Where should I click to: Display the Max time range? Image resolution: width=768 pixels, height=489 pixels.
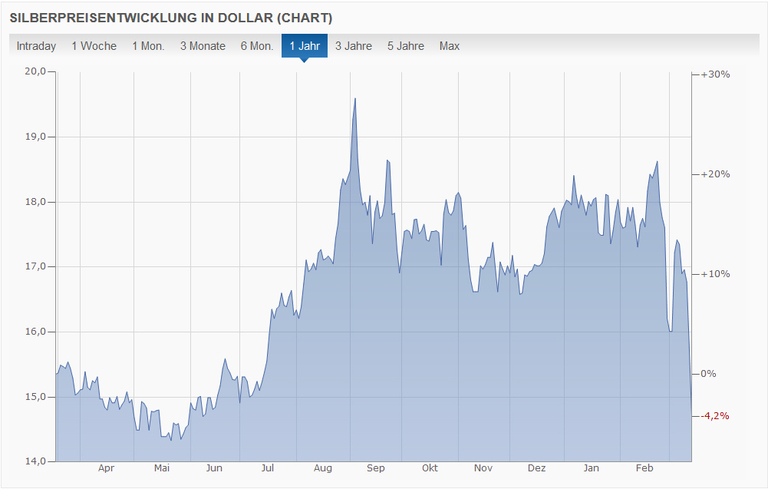click(449, 46)
